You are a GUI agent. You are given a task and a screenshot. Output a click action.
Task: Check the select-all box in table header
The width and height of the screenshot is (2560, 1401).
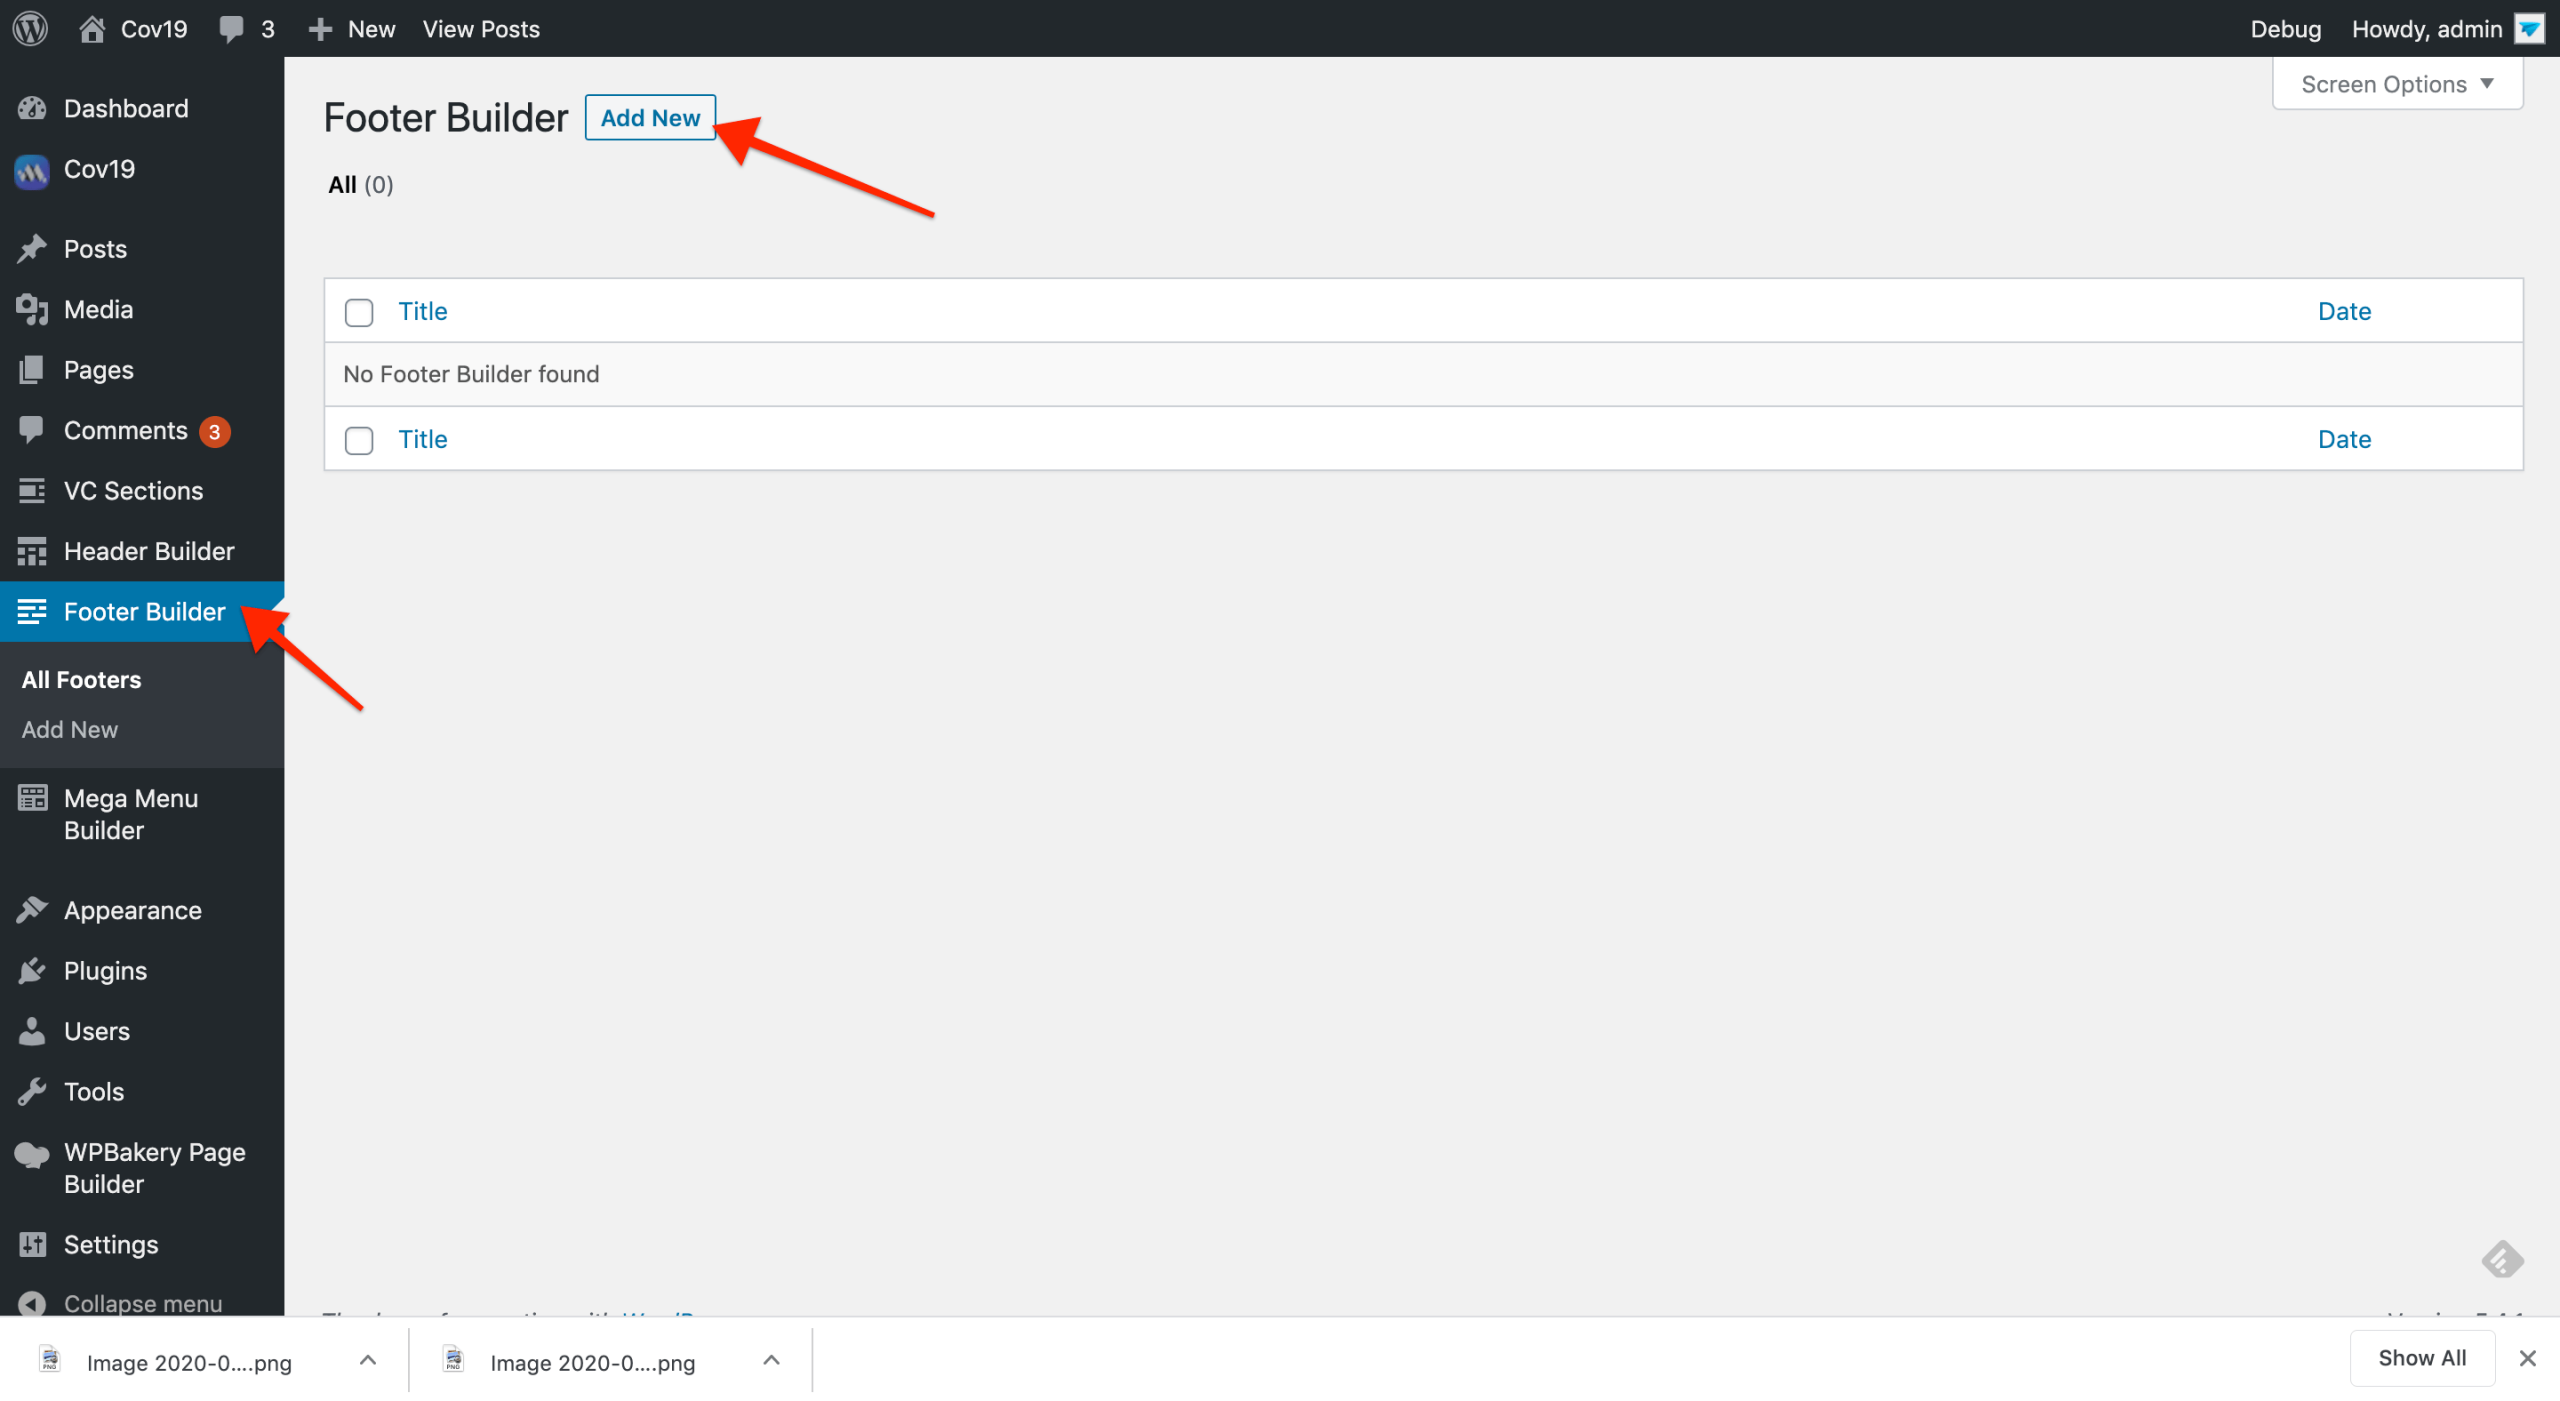pyautogui.click(x=359, y=312)
